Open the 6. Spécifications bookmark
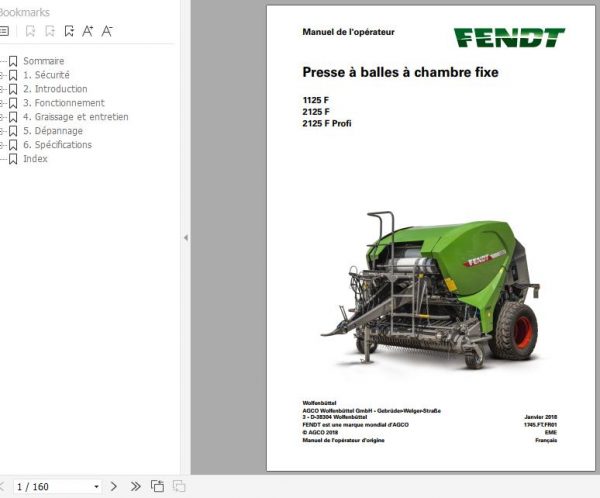This screenshot has height=498, width=600. pyautogui.click(x=57, y=145)
